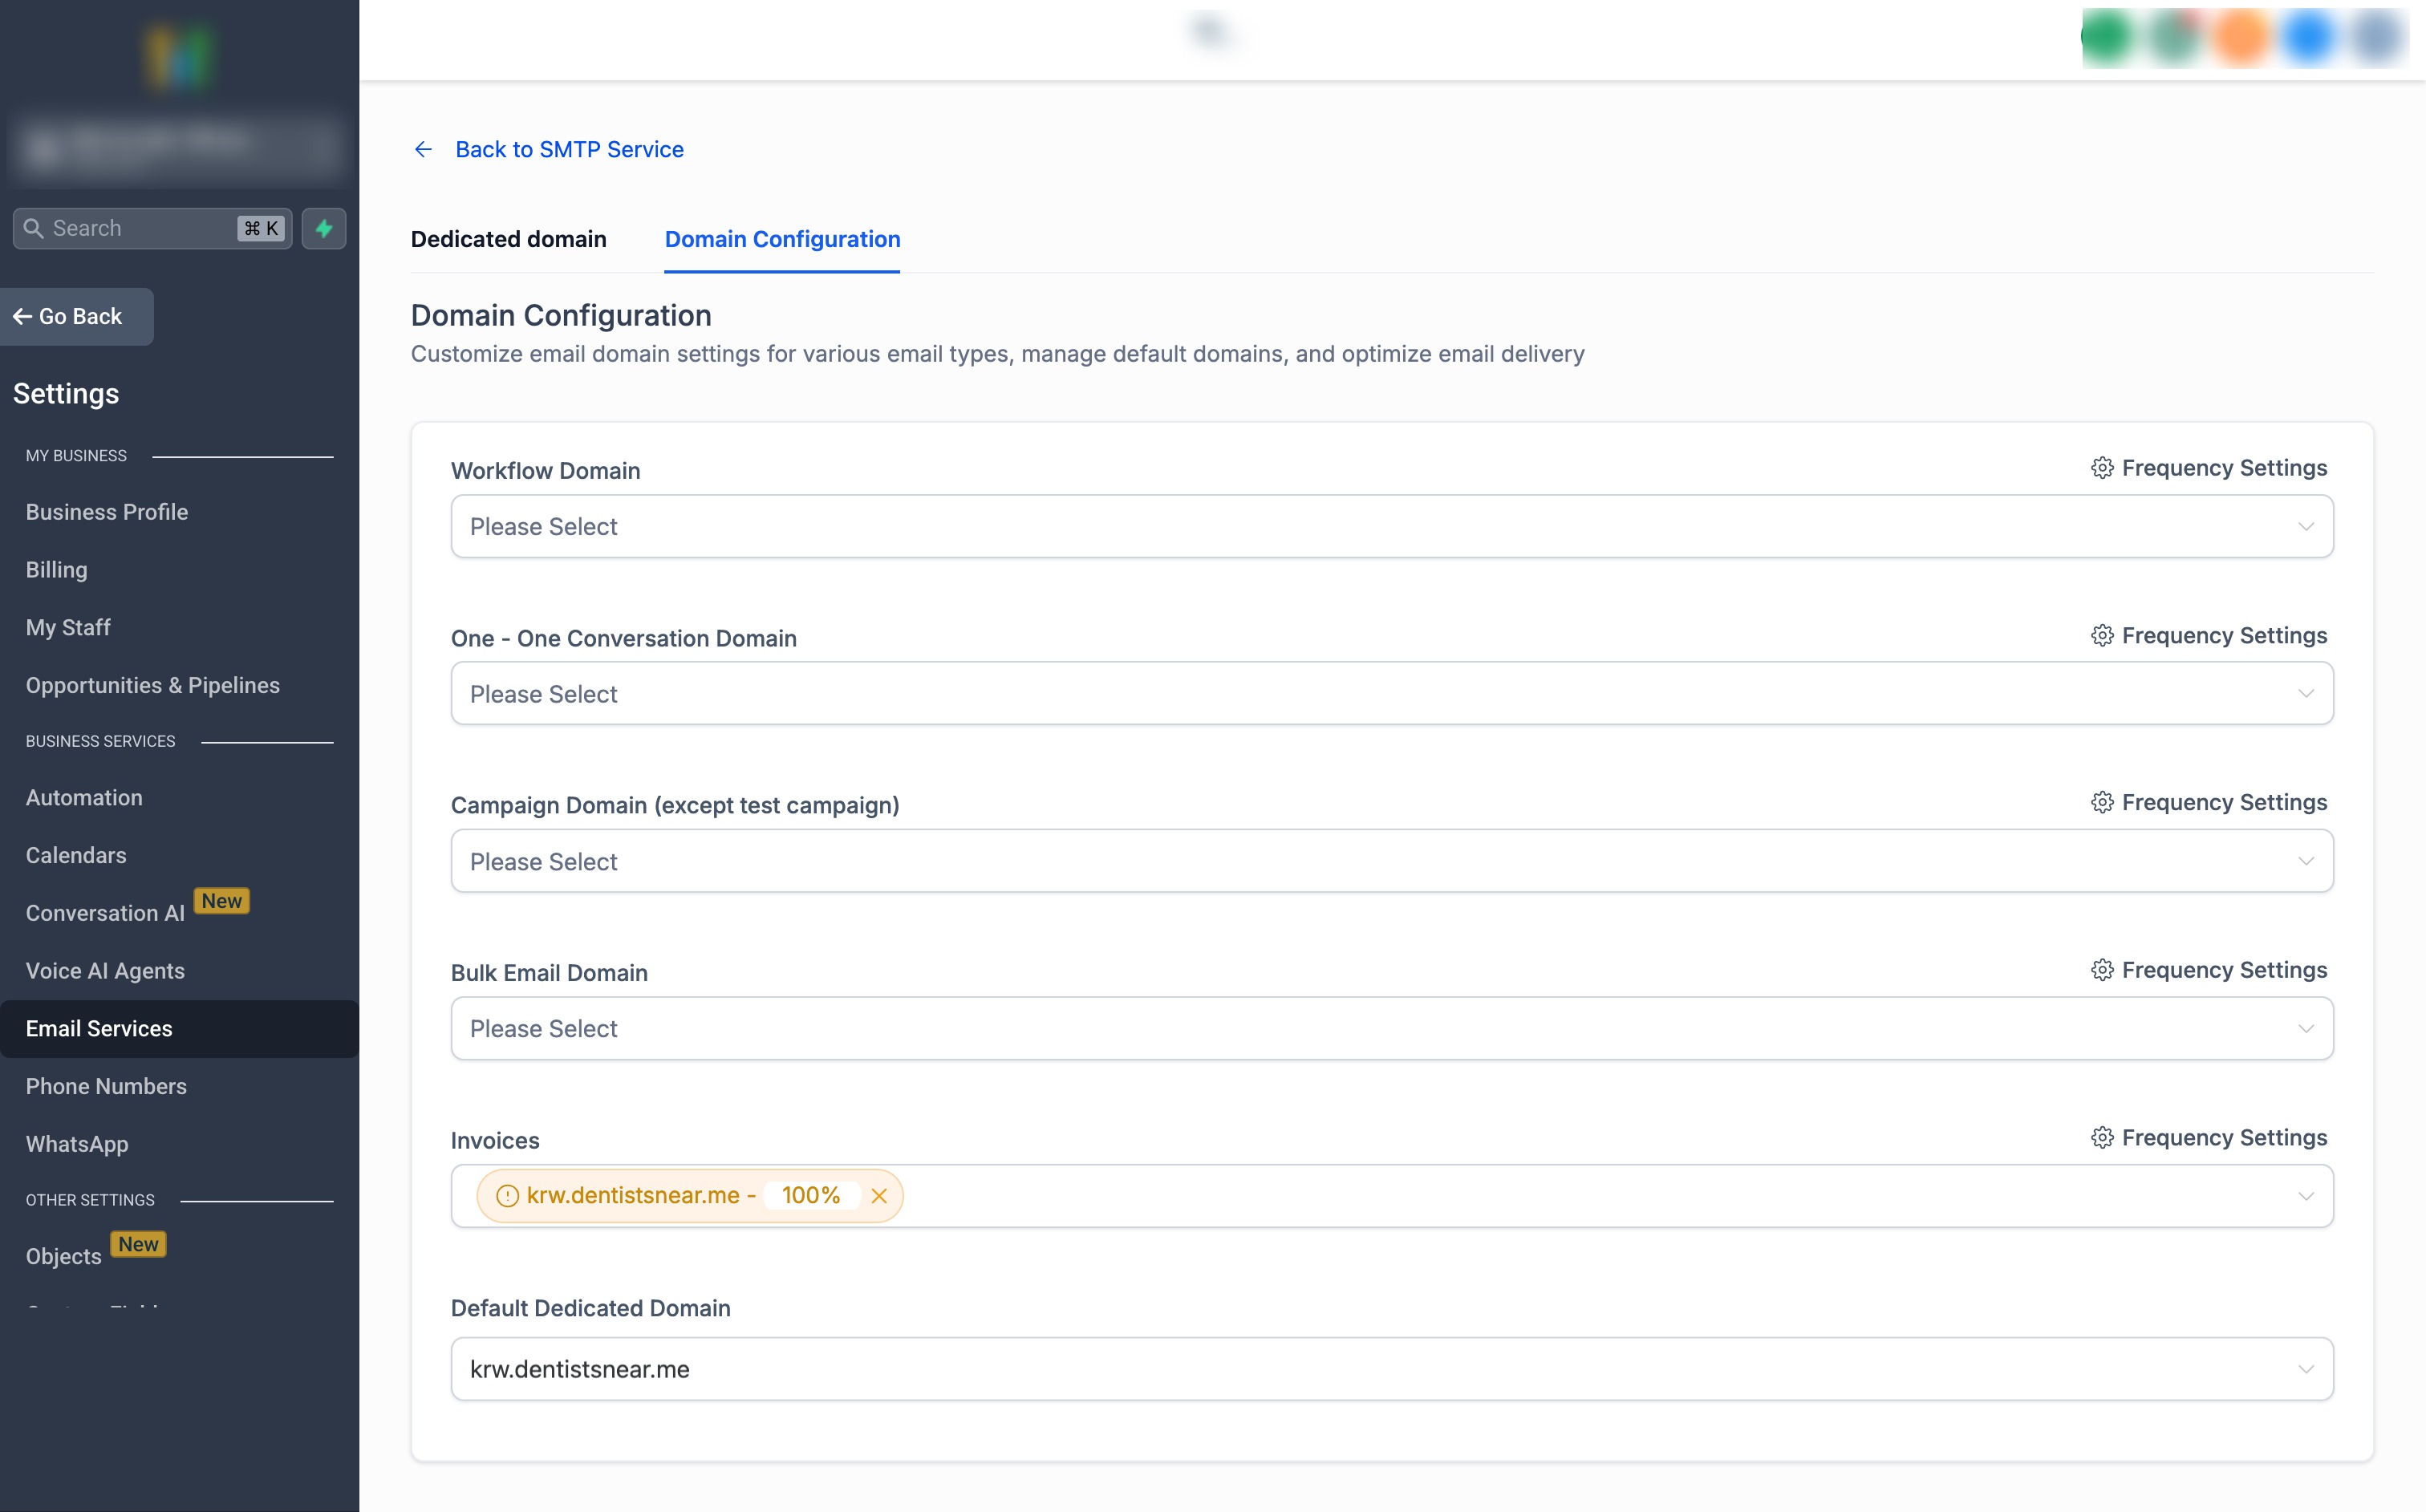Switch to the Dedicated domain tab

[508, 239]
